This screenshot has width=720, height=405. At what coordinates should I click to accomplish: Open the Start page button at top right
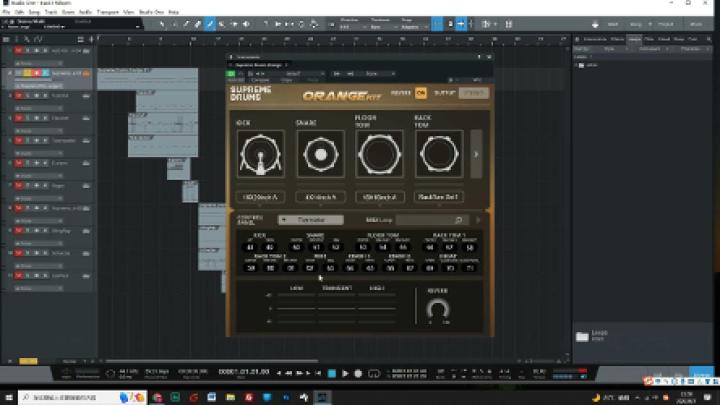coord(613,24)
